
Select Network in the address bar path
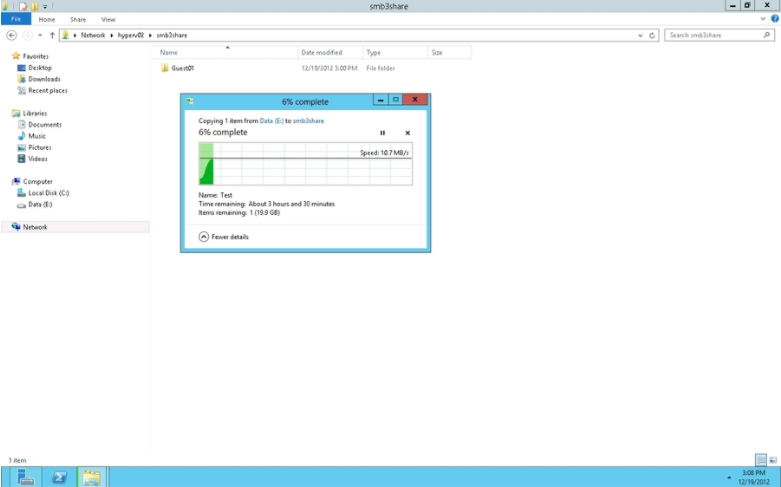click(93, 35)
